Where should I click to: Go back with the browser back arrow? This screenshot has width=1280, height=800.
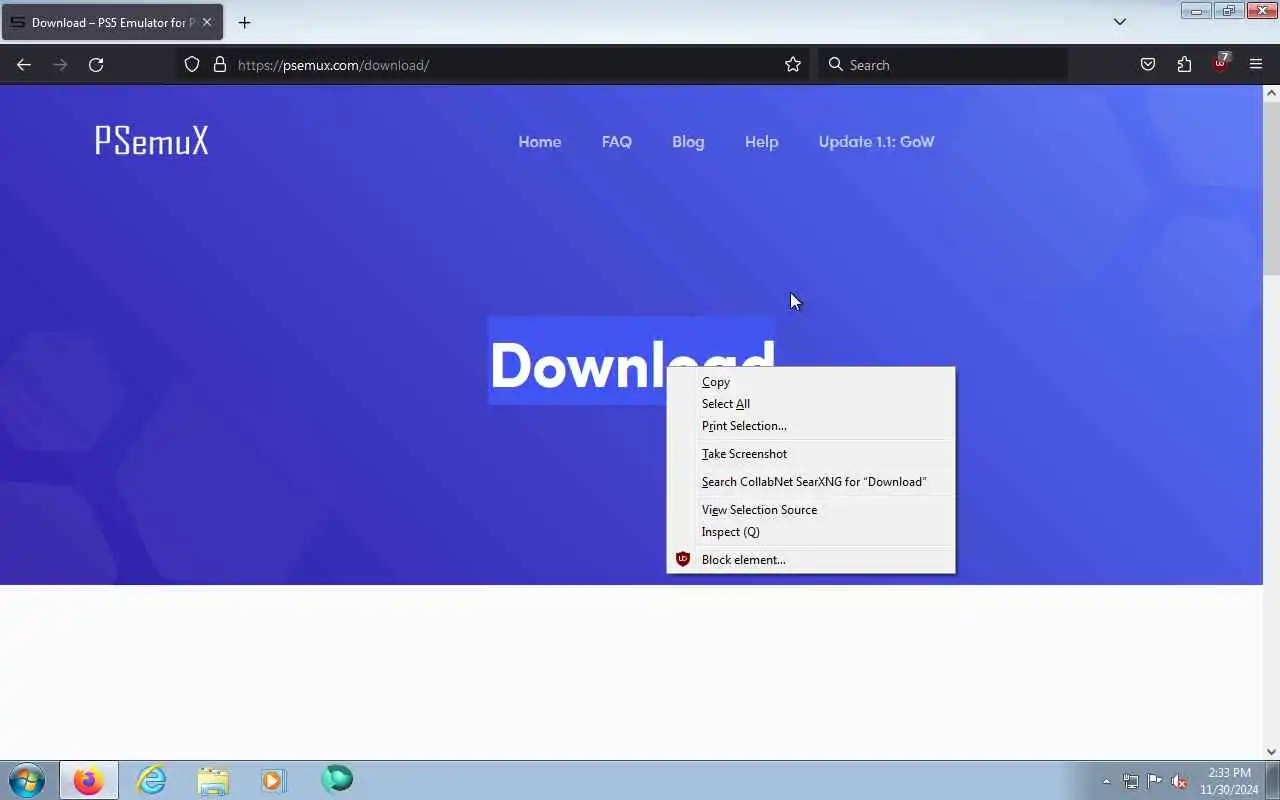(24, 65)
